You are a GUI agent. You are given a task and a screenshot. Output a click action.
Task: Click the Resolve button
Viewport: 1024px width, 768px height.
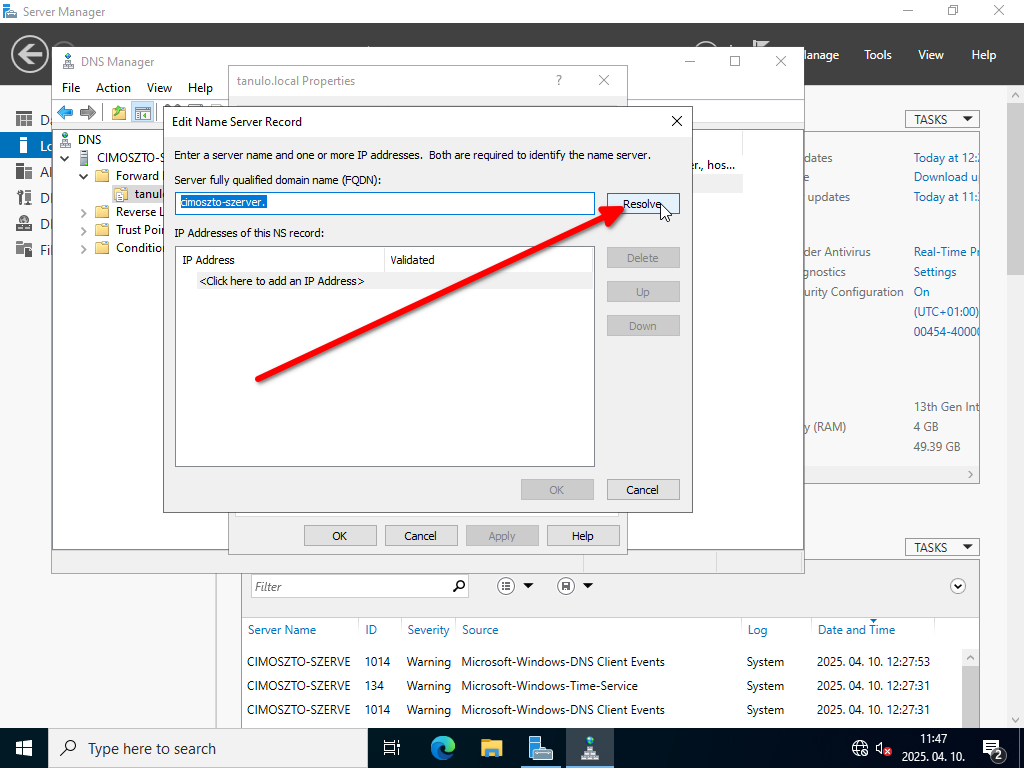coord(642,204)
